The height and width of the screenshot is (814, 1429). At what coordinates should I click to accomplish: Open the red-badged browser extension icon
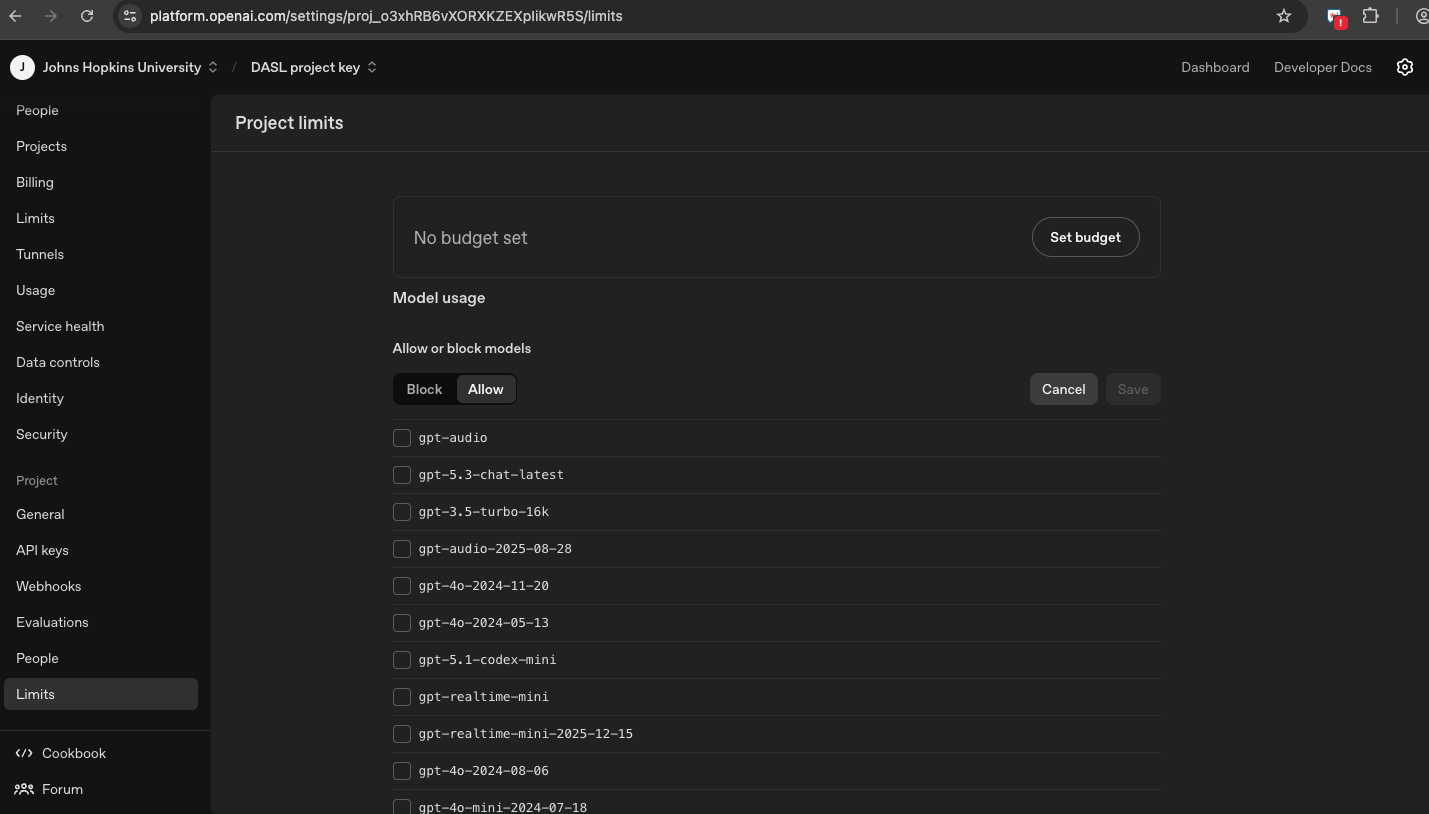click(1335, 17)
